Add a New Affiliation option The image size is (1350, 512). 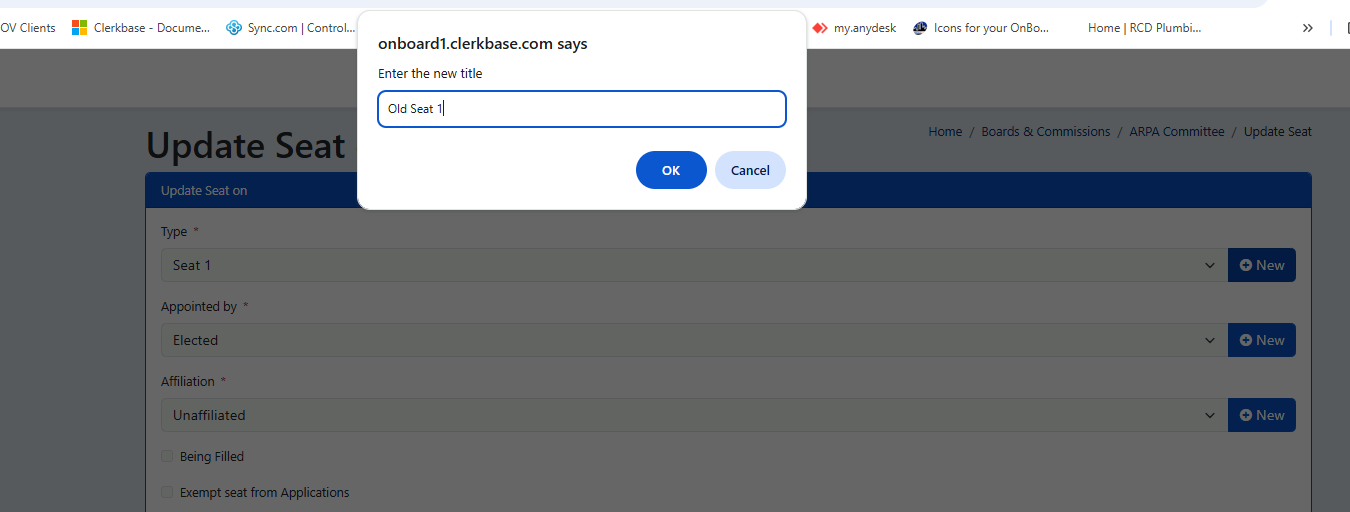click(1262, 415)
